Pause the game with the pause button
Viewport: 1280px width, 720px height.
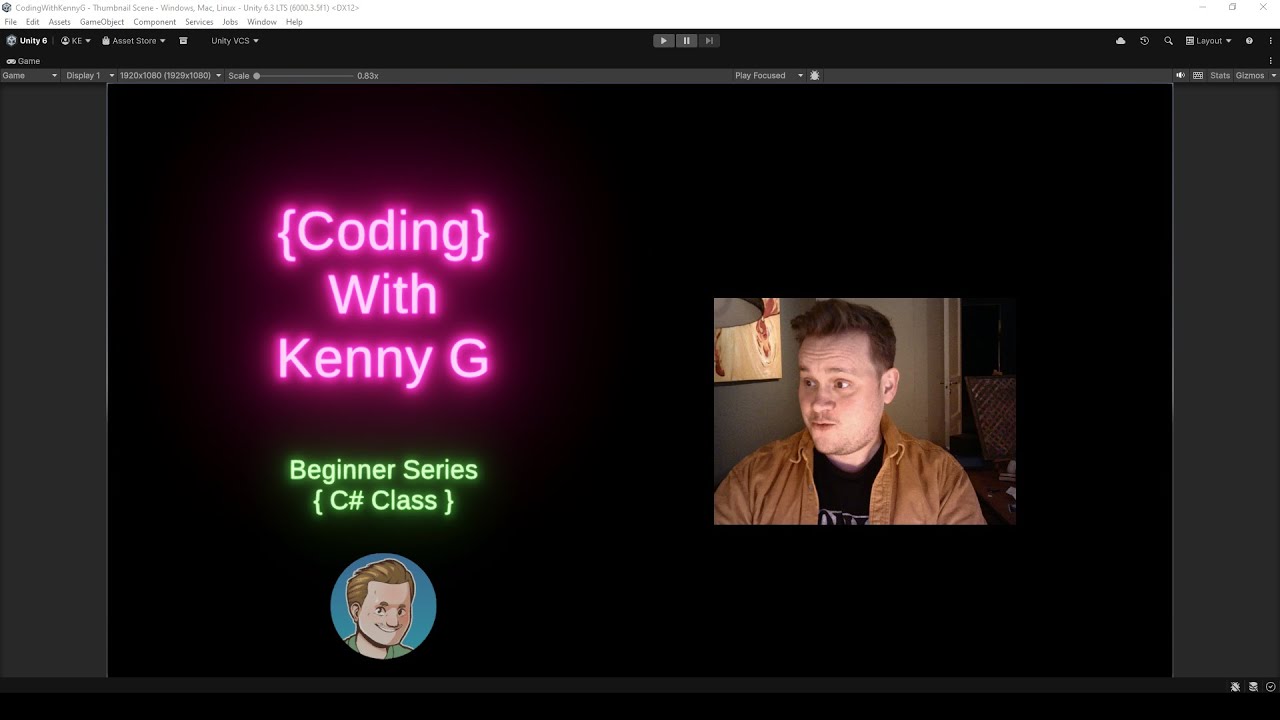[x=686, y=41]
